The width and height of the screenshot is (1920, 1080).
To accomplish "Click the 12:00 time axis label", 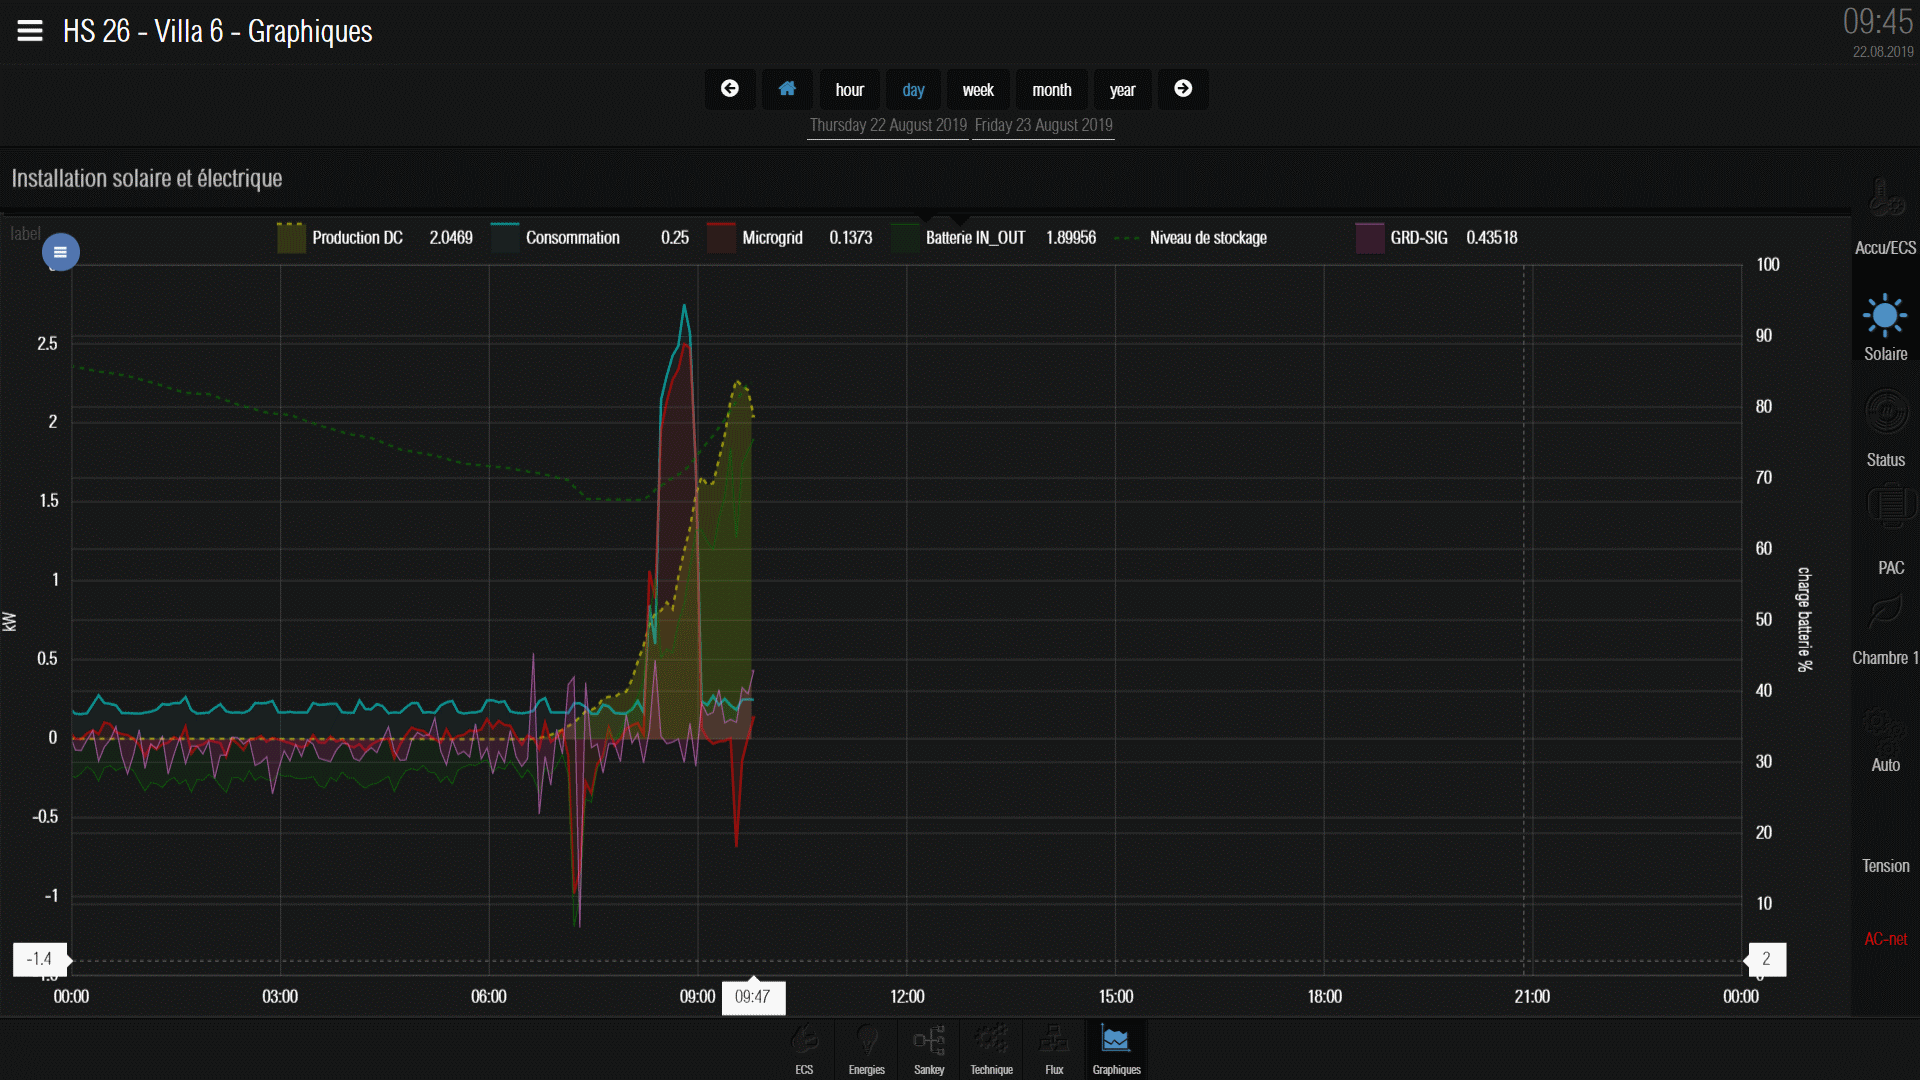I will point(907,997).
